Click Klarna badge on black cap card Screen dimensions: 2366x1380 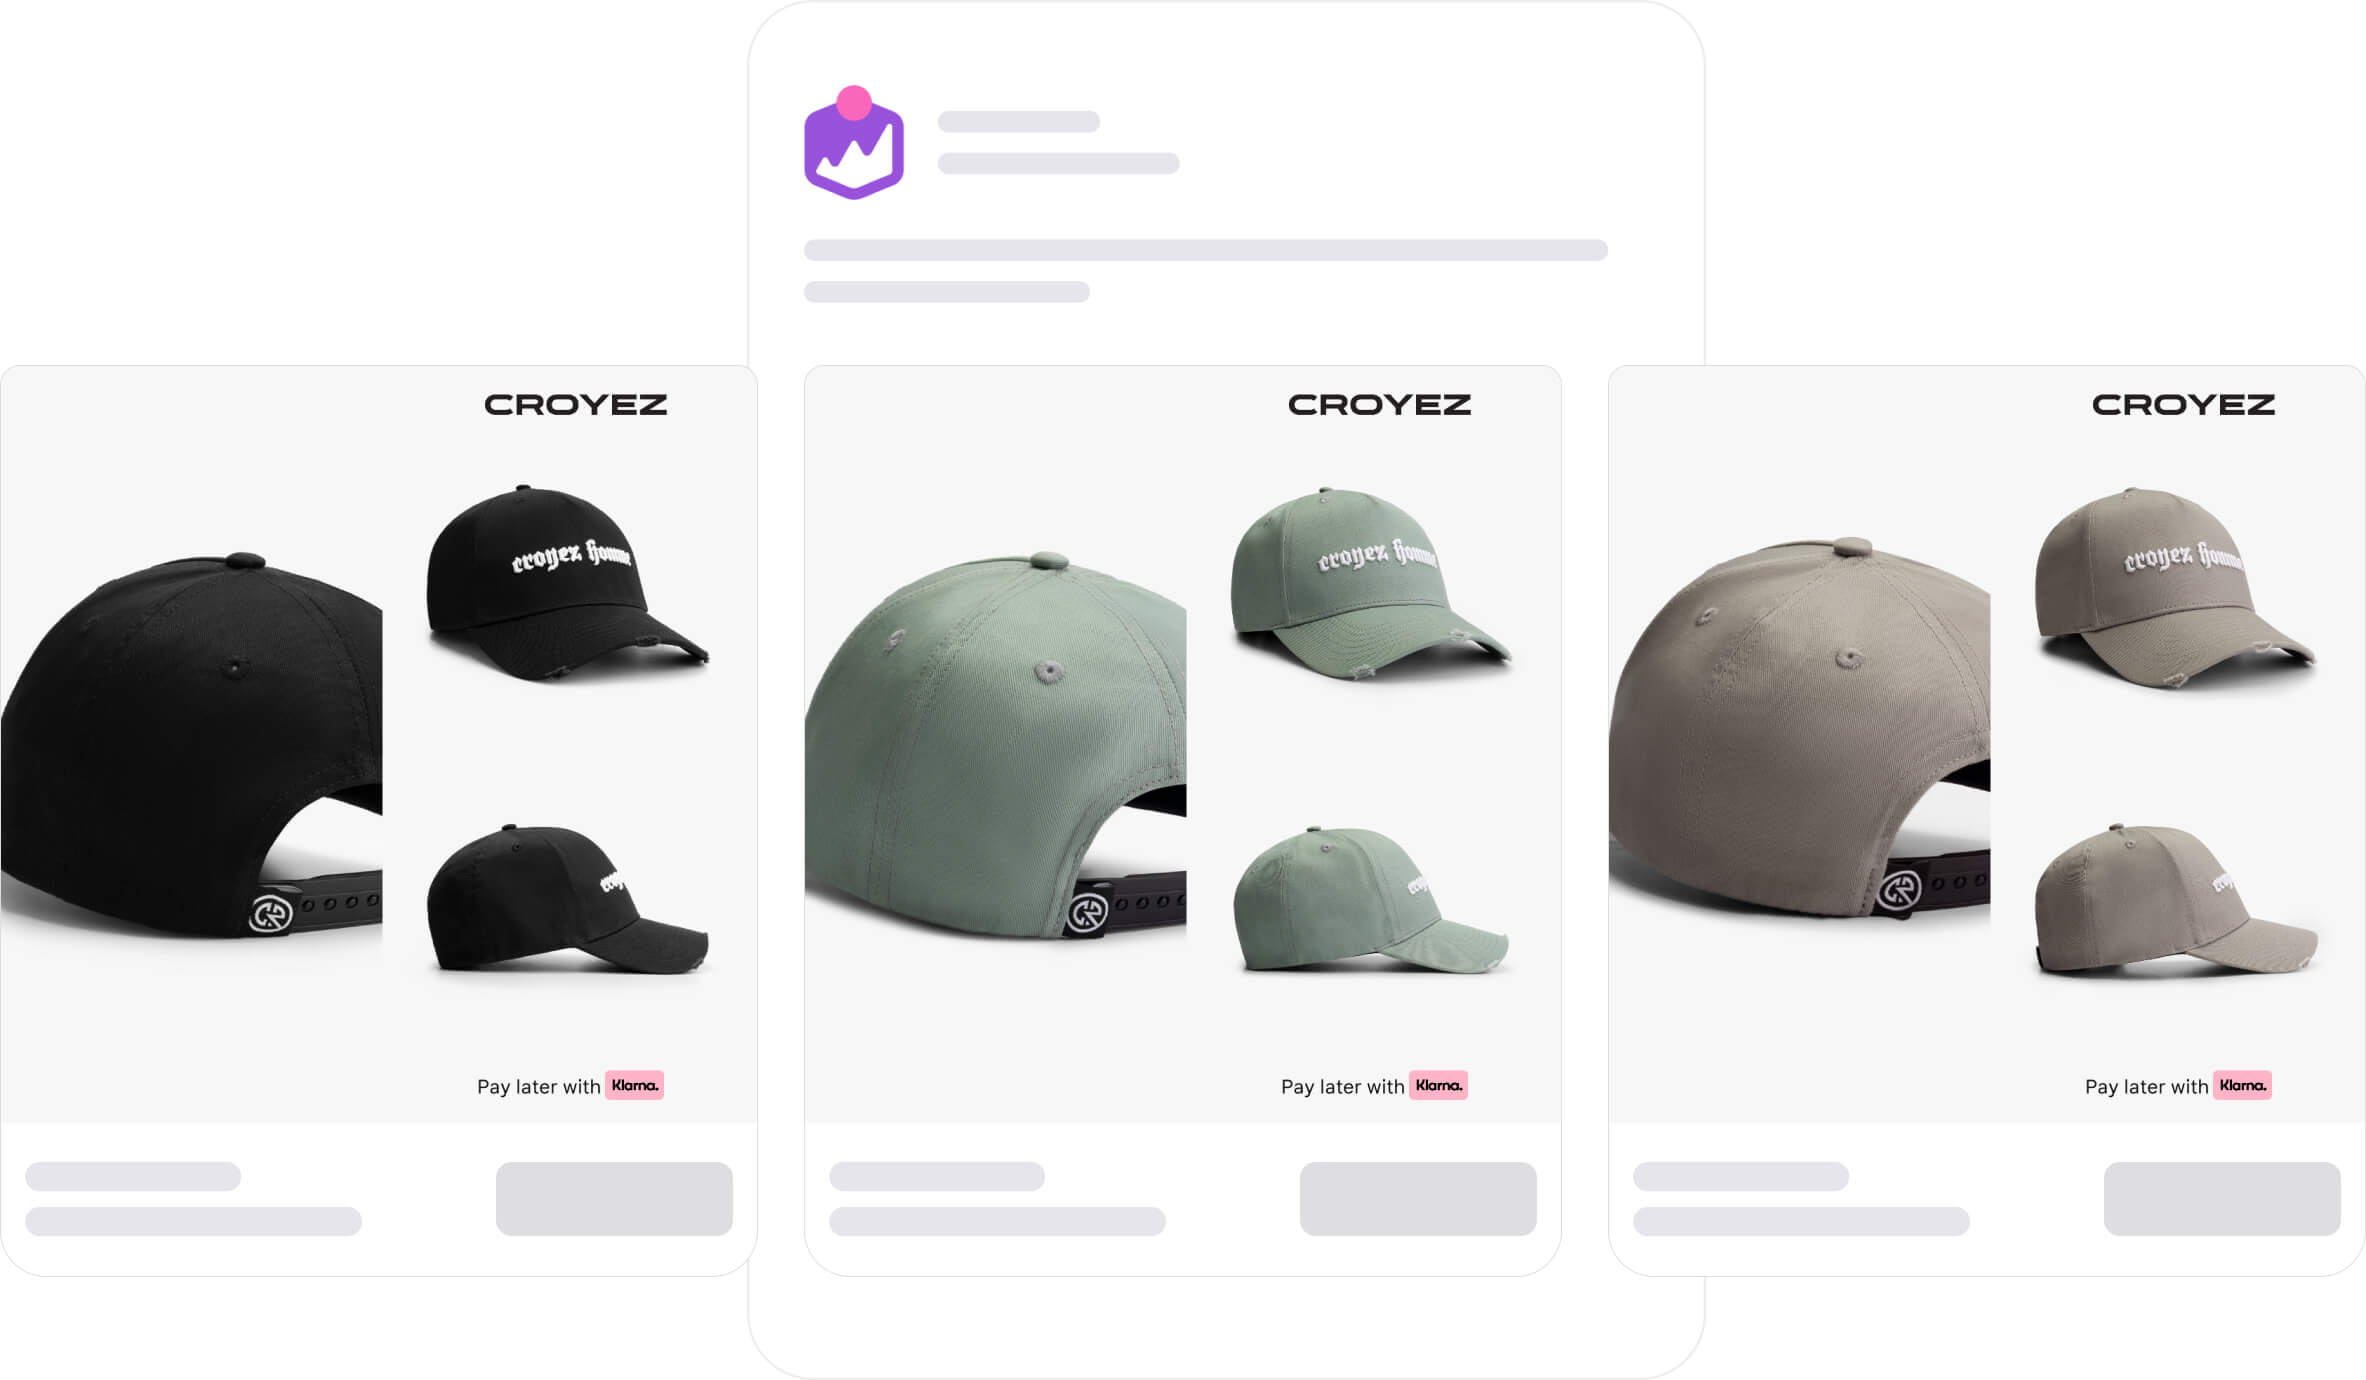634,1085
